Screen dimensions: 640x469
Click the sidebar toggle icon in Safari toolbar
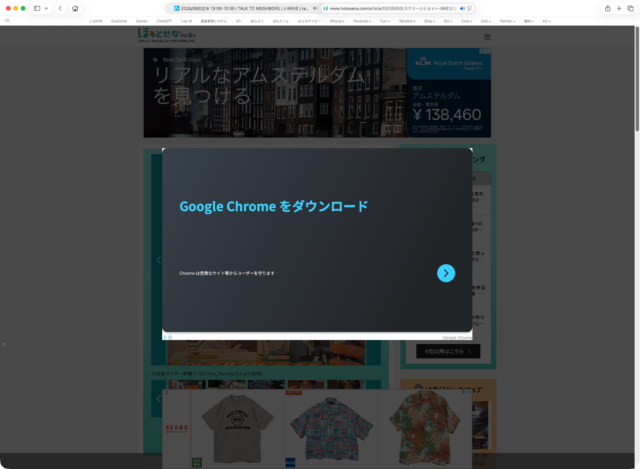(37, 8)
